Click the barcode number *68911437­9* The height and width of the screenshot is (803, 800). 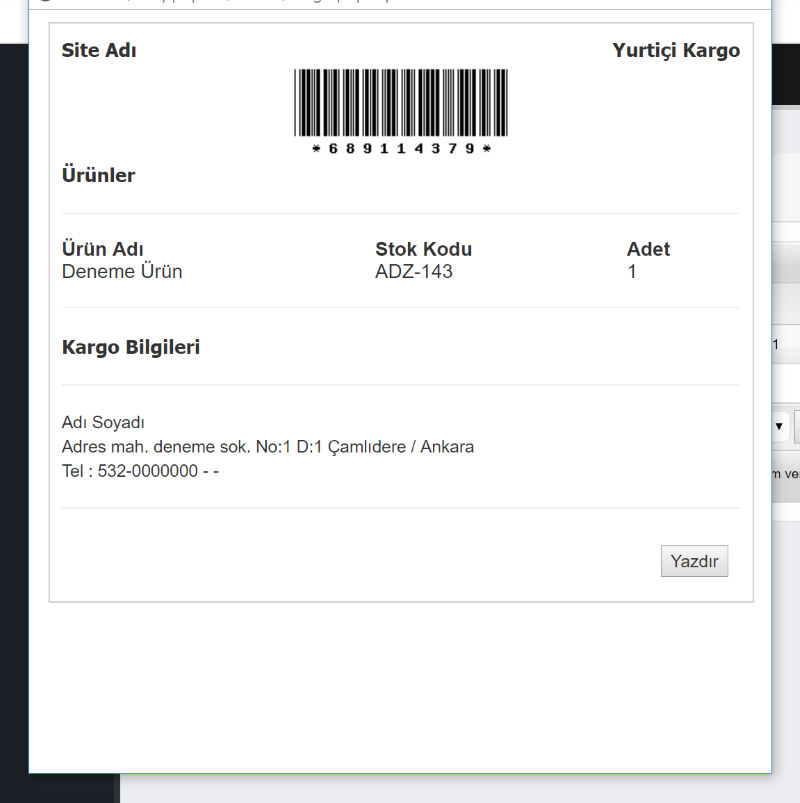pos(401,149)
